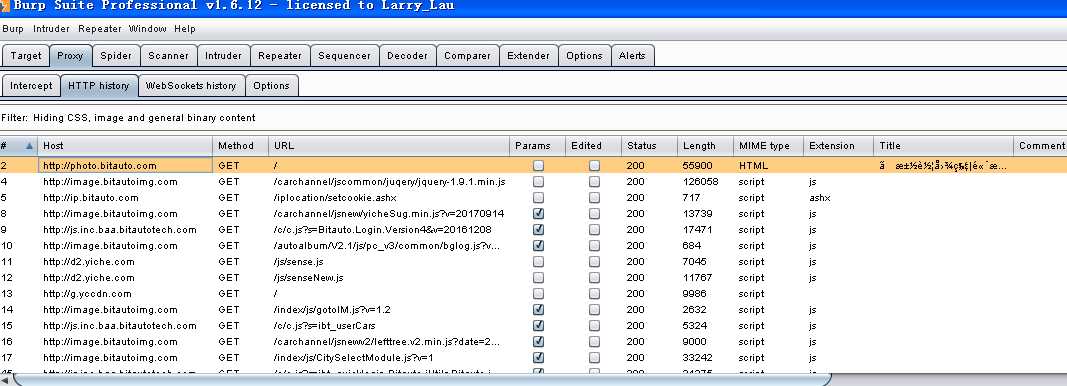Select the http://photo.bitauto.com host cell
Viewport: 1067px width, 386px height.
(x=125, y=165)
